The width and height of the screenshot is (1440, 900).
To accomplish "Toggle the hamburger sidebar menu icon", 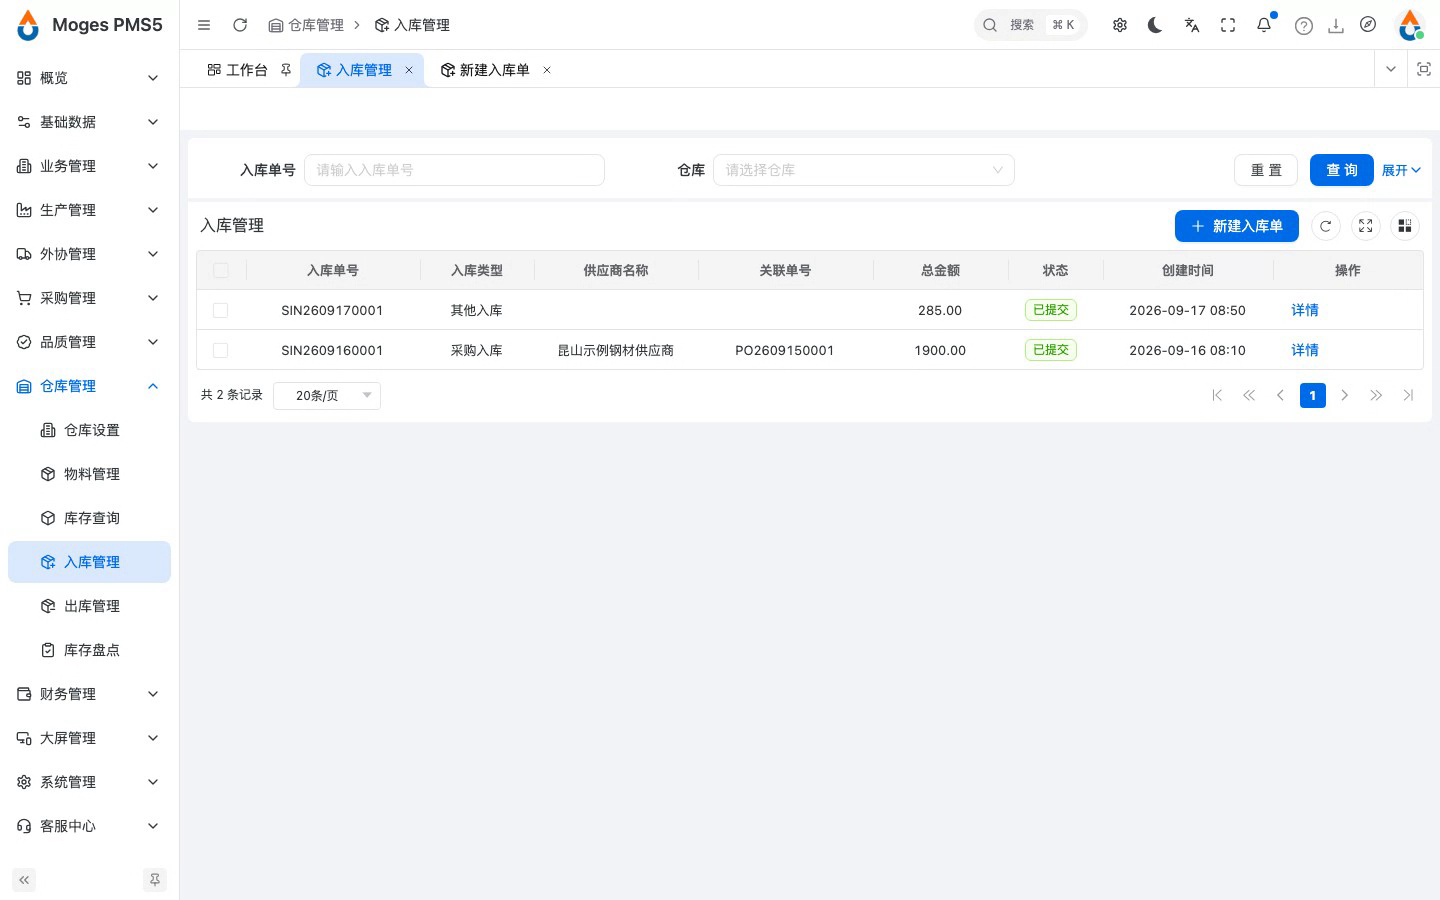I will click(x=204, y=25).
